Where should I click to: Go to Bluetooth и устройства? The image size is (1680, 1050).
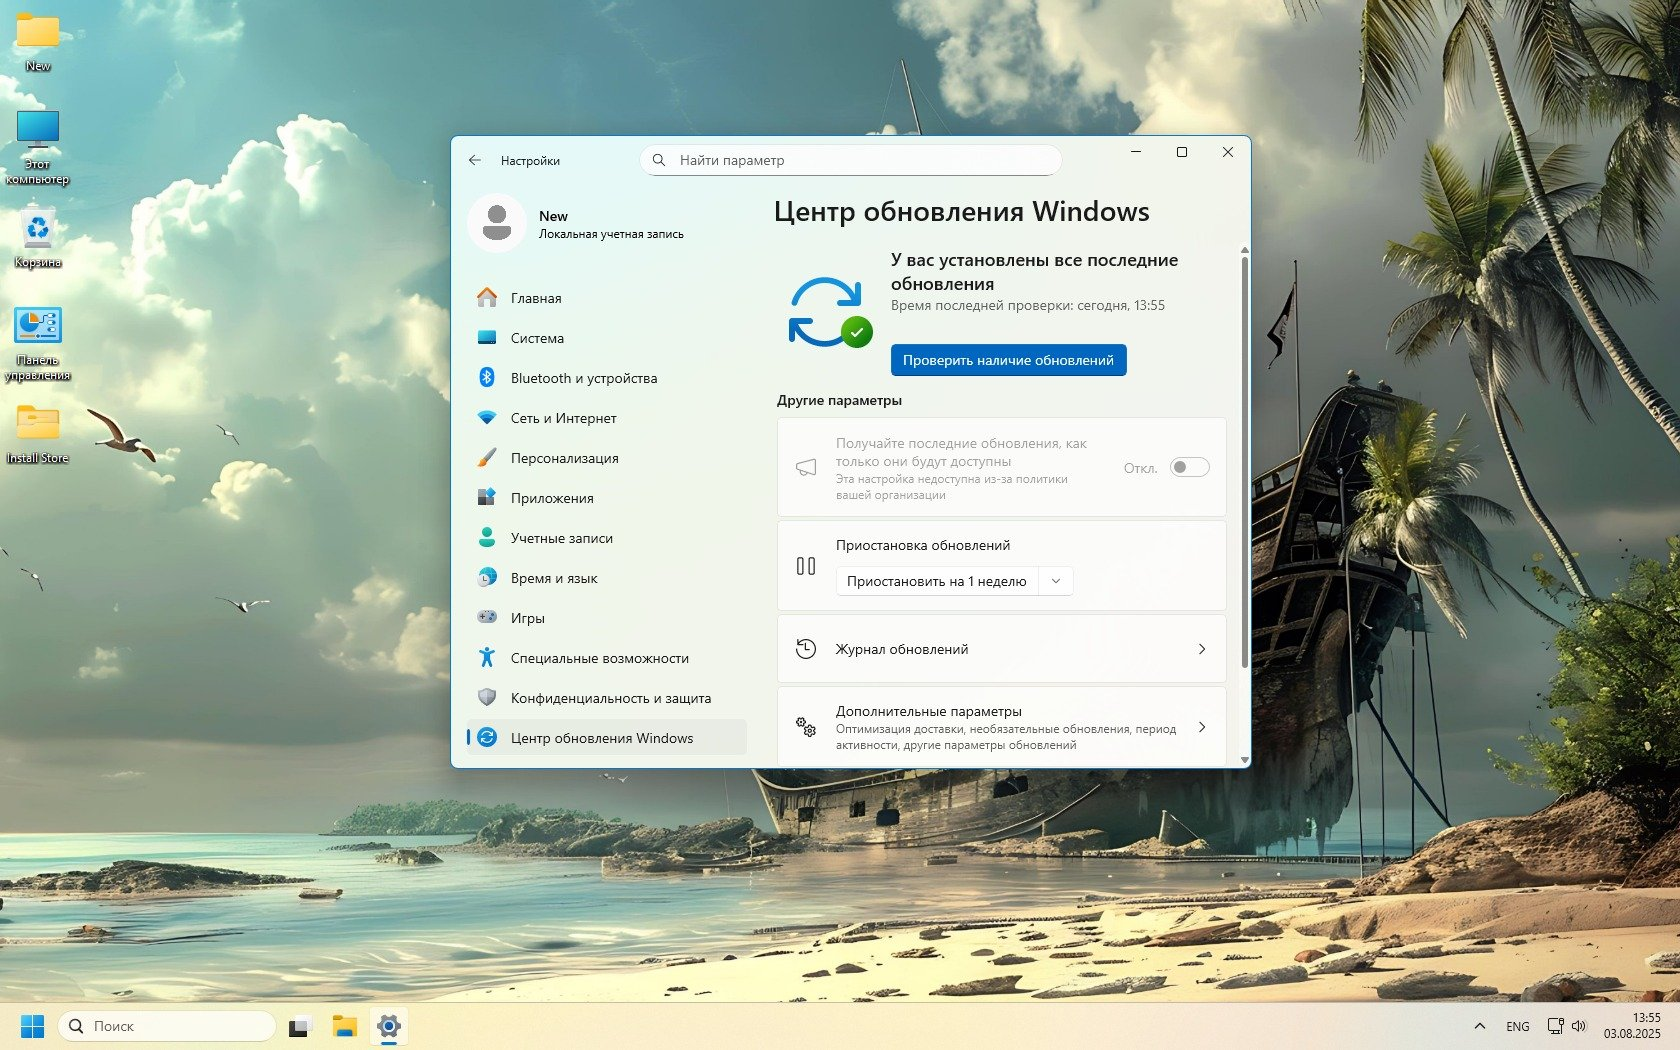pos(607,378)
